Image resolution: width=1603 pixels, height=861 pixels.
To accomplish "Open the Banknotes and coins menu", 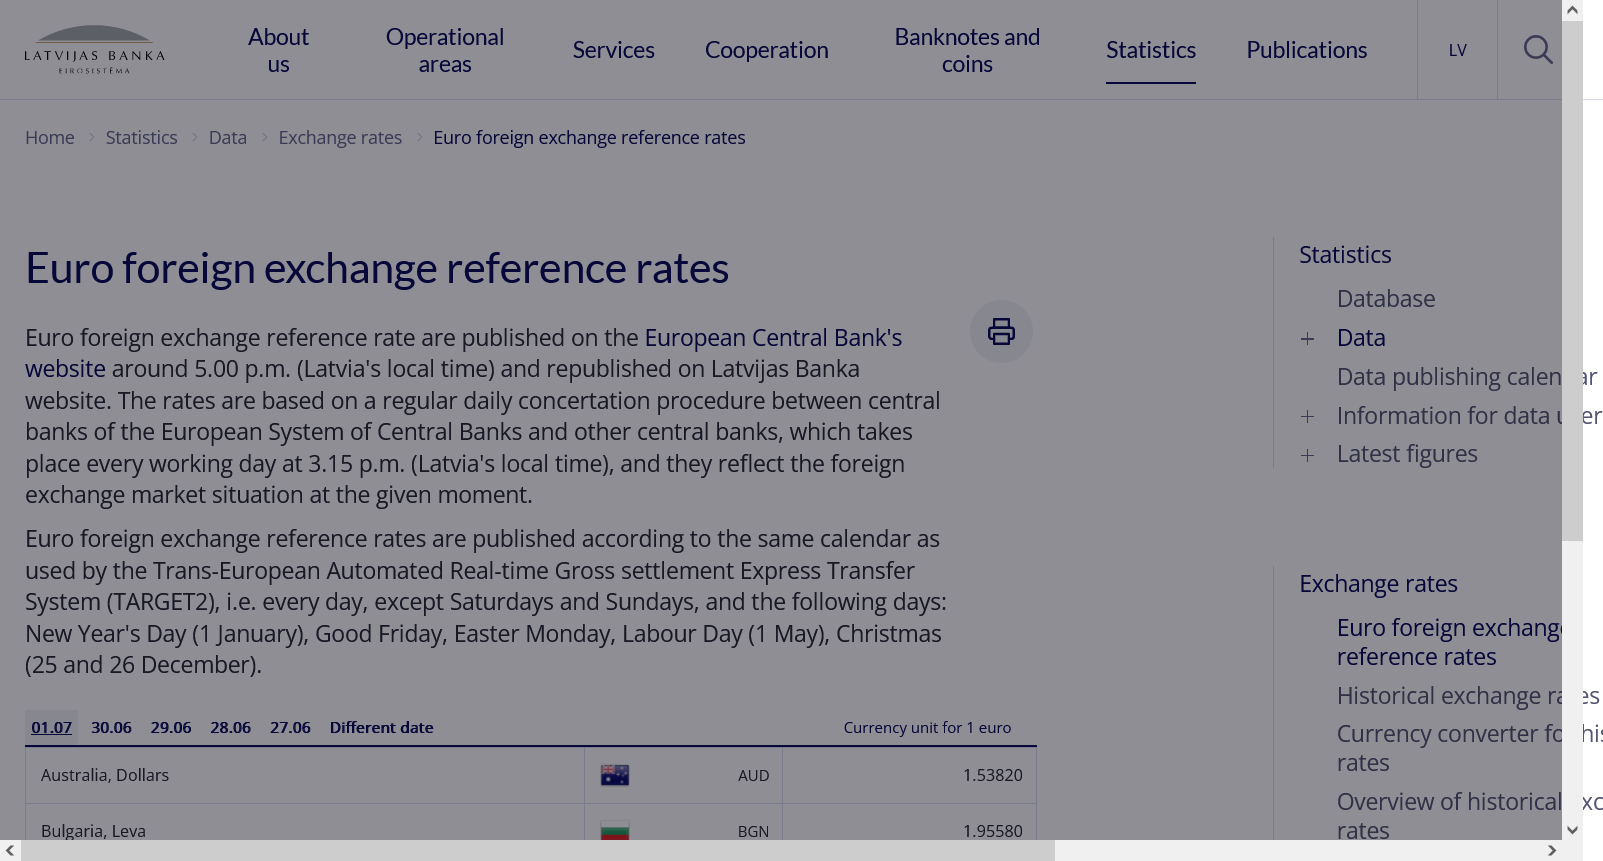I will (967, 50).
